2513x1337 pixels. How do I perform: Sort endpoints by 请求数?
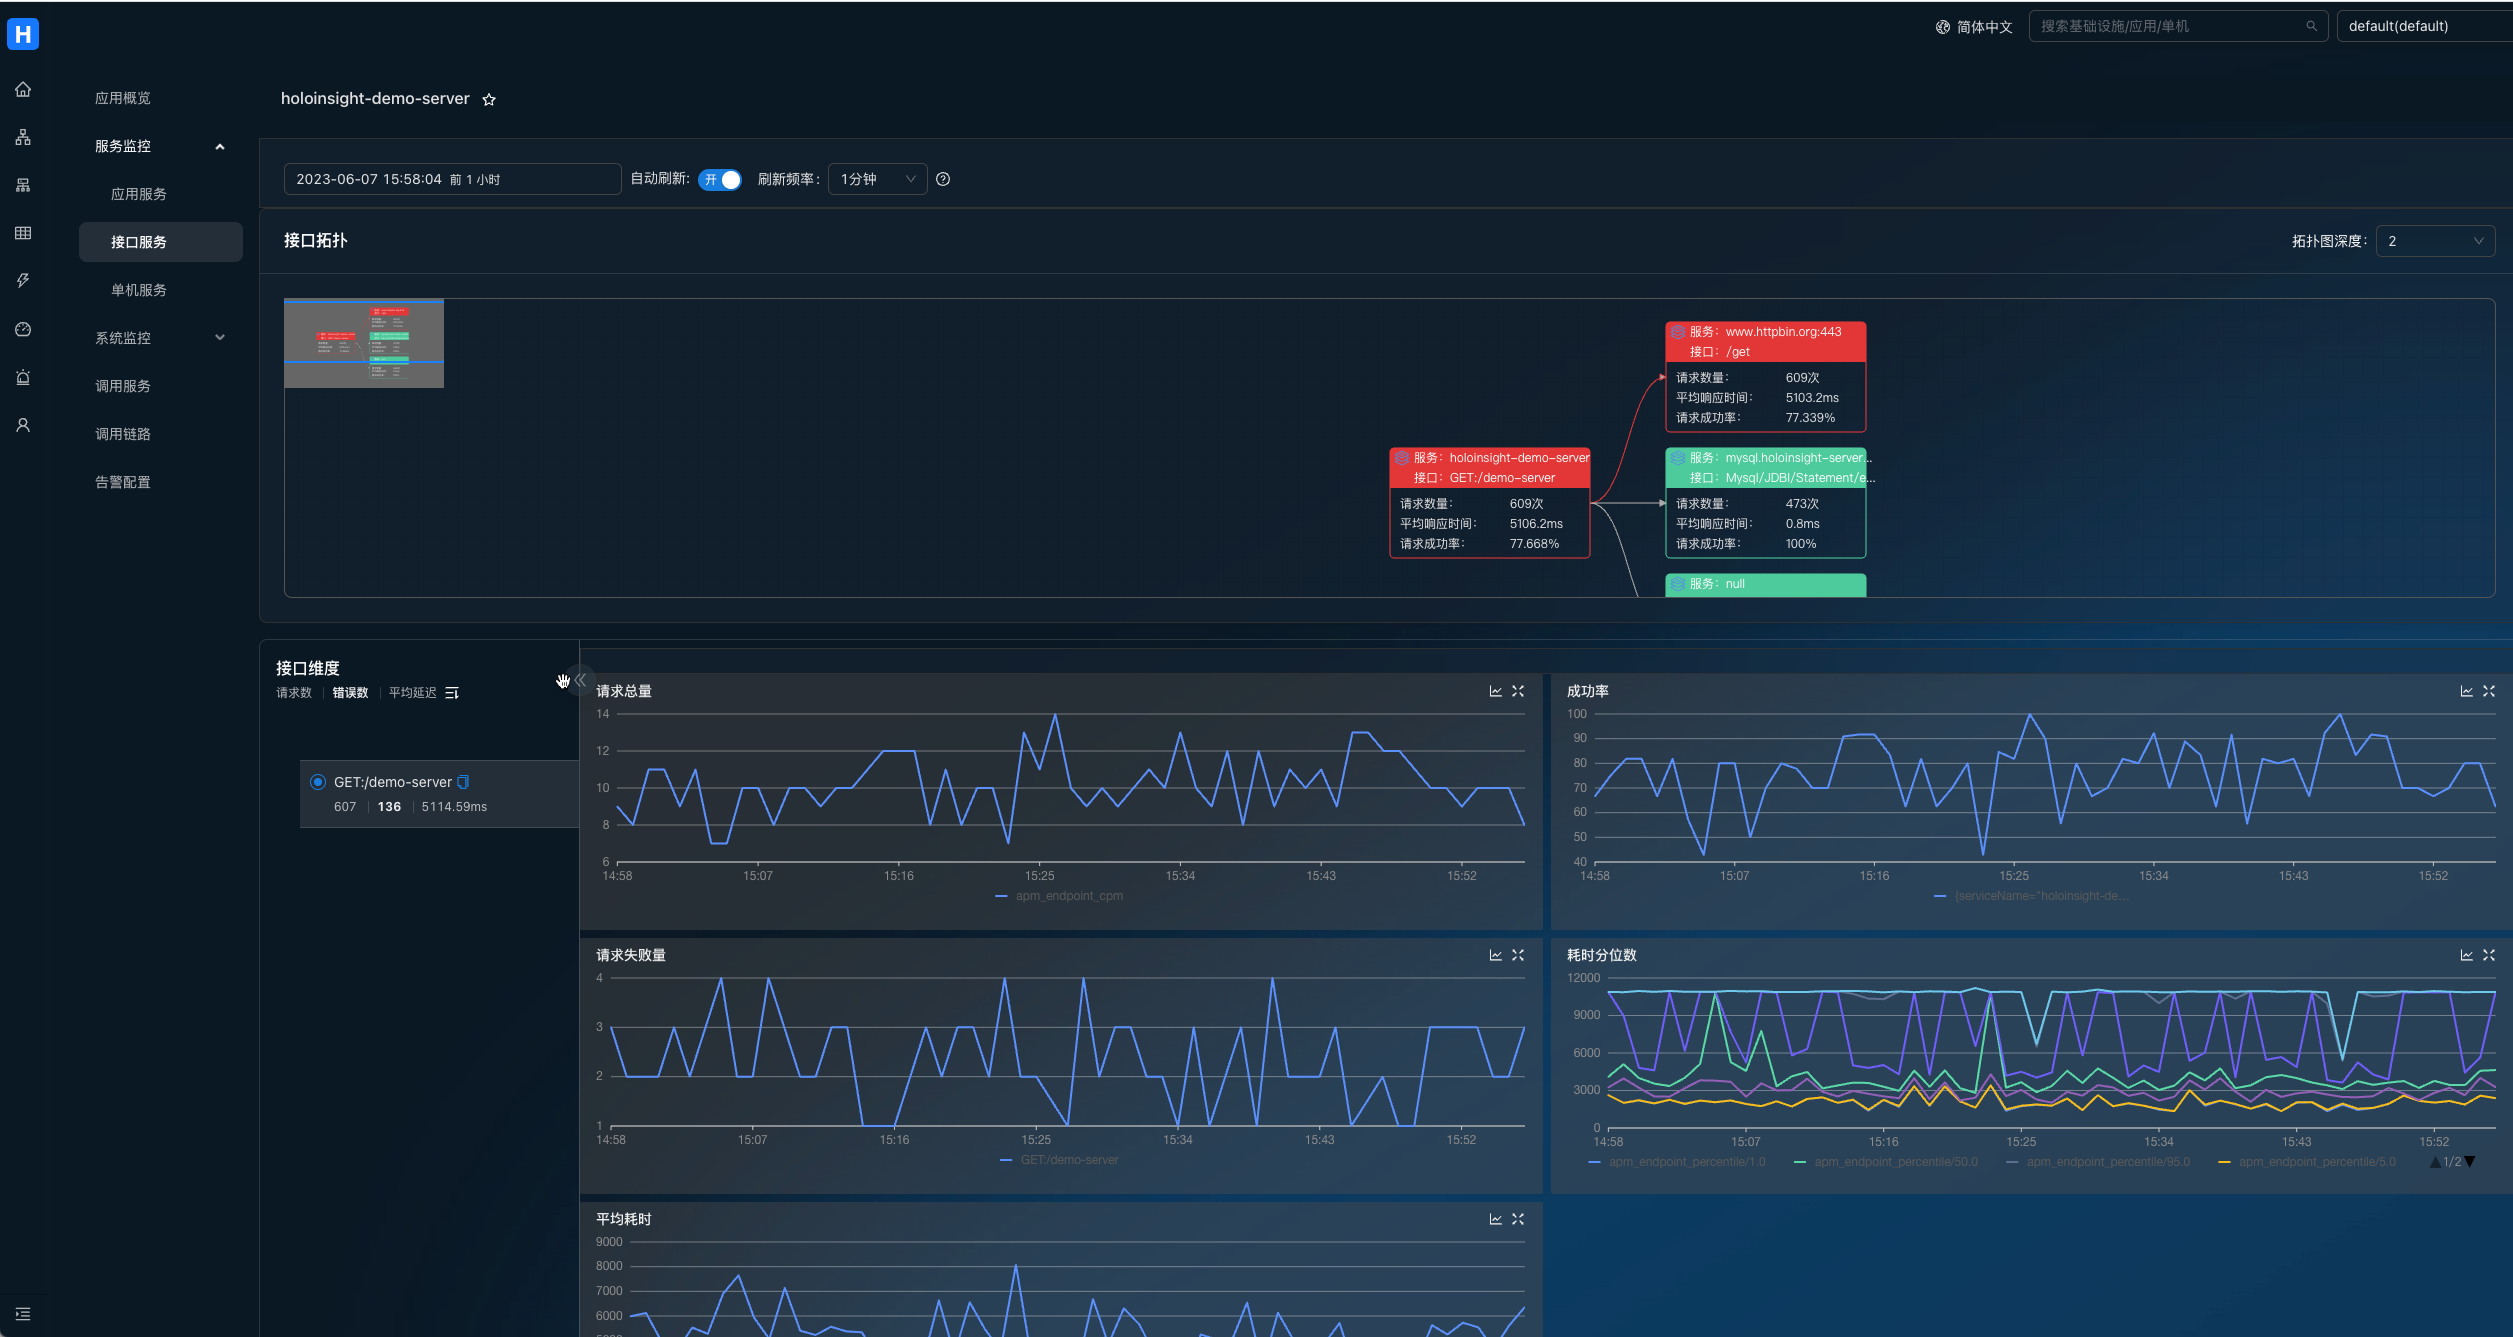pos(294,693)
